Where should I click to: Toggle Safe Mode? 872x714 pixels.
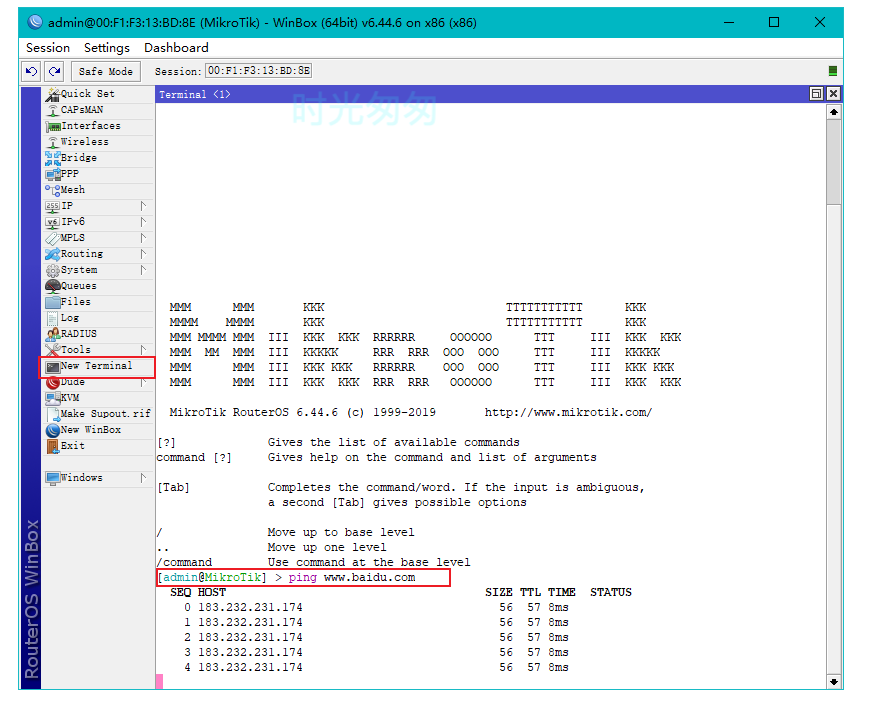[106, 72]
